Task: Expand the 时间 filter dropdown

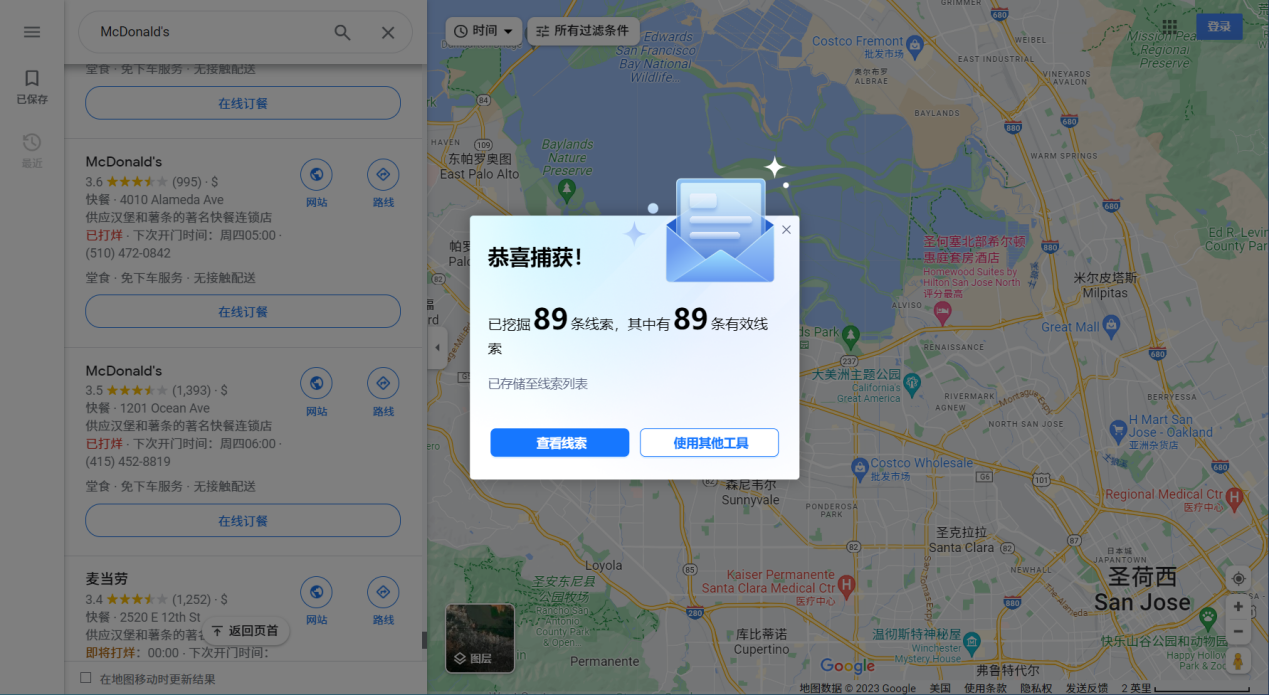Action: click(x=484, y=31)
